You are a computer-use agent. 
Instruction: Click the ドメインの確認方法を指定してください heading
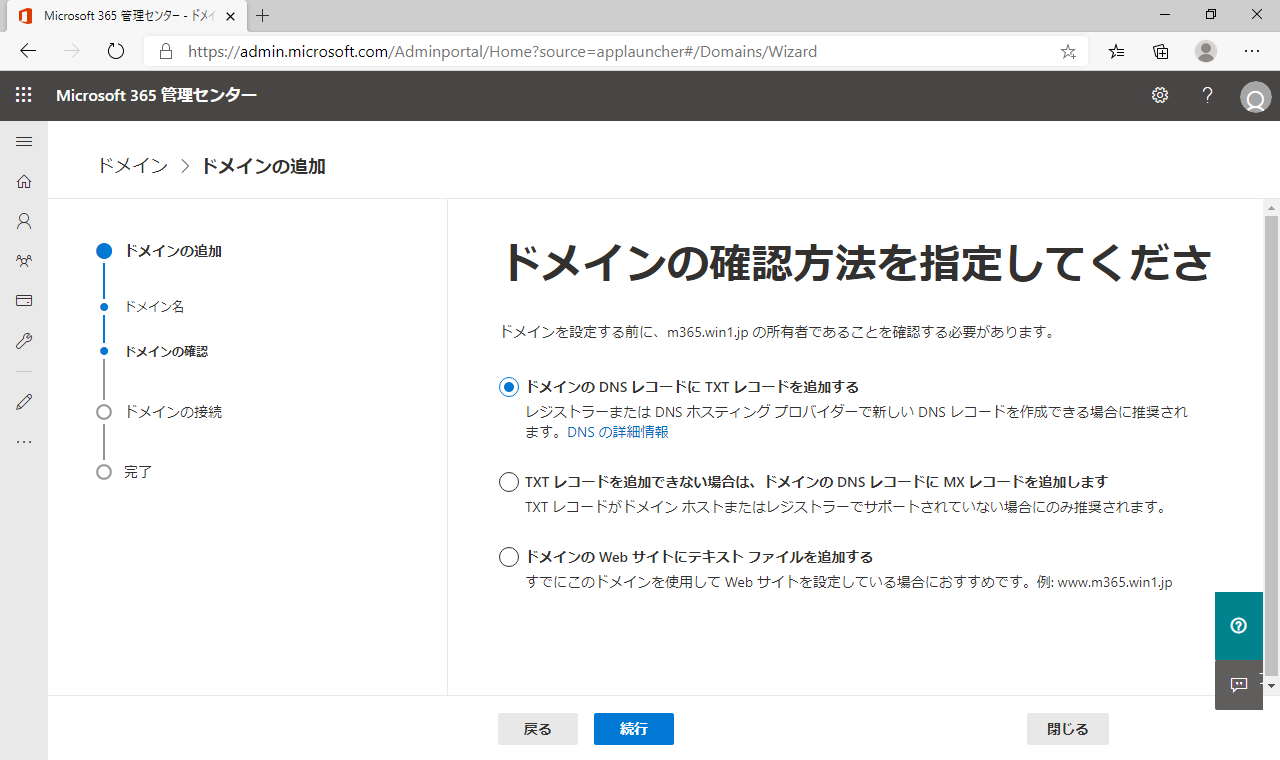pyautogui.click(x=856, y=264)
